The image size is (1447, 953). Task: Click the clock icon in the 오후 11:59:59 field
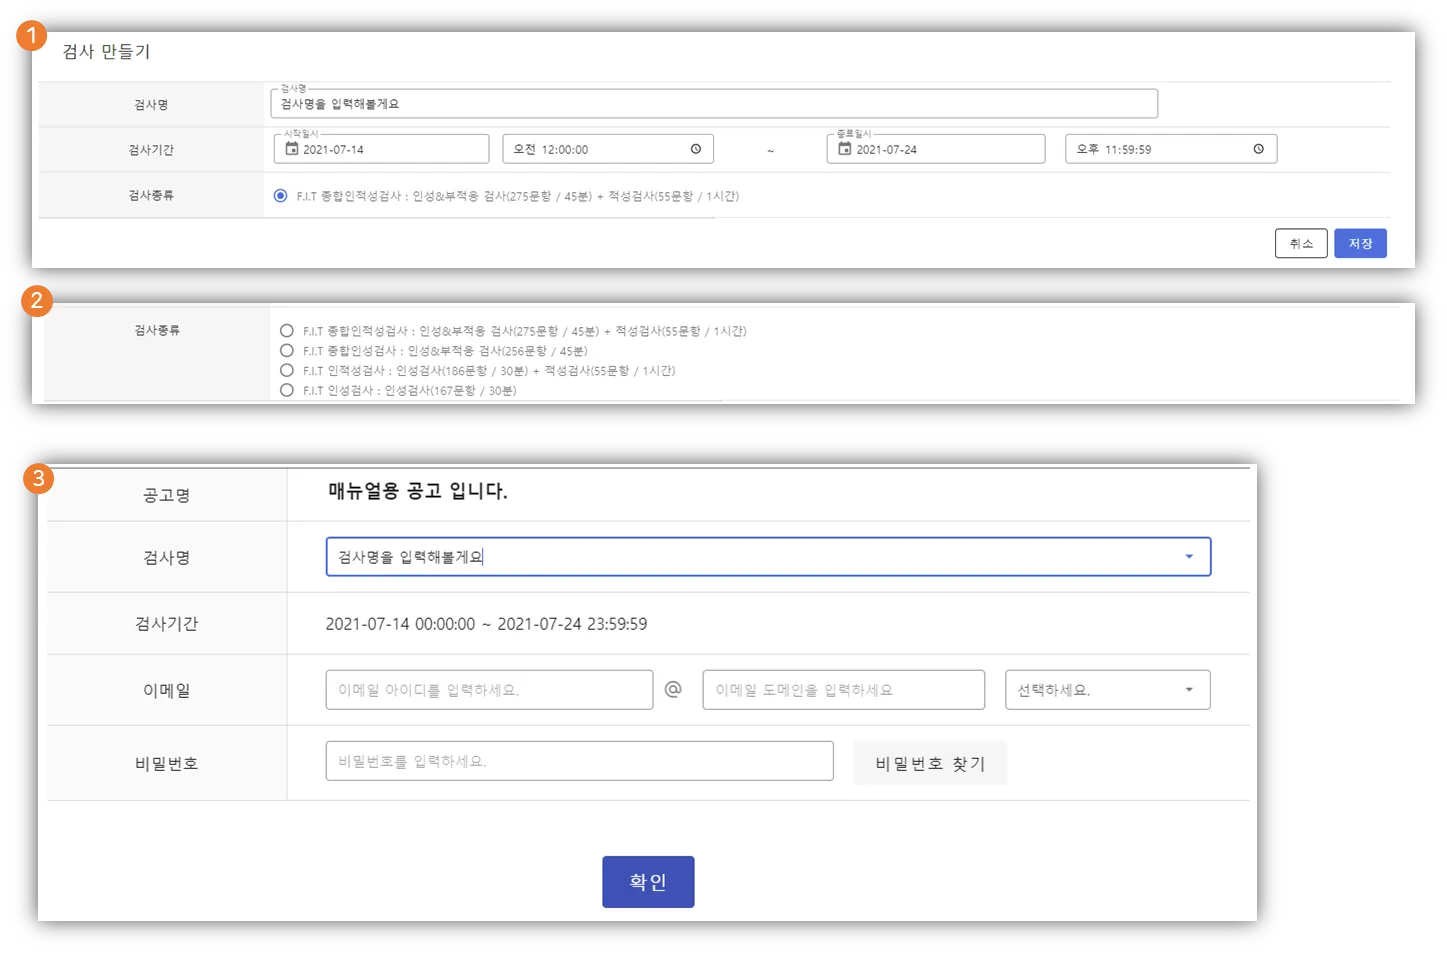(x=1259, y=149)
